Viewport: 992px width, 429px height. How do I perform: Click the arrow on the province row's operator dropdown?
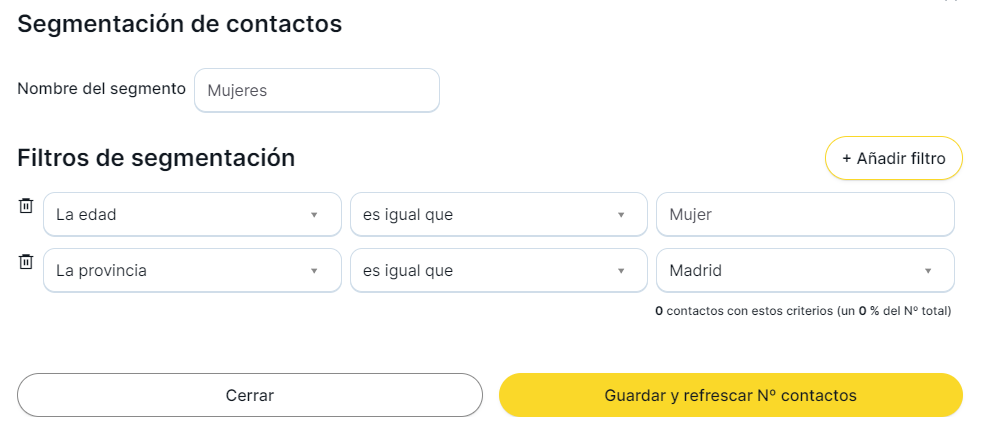click(x=620, y=270)
